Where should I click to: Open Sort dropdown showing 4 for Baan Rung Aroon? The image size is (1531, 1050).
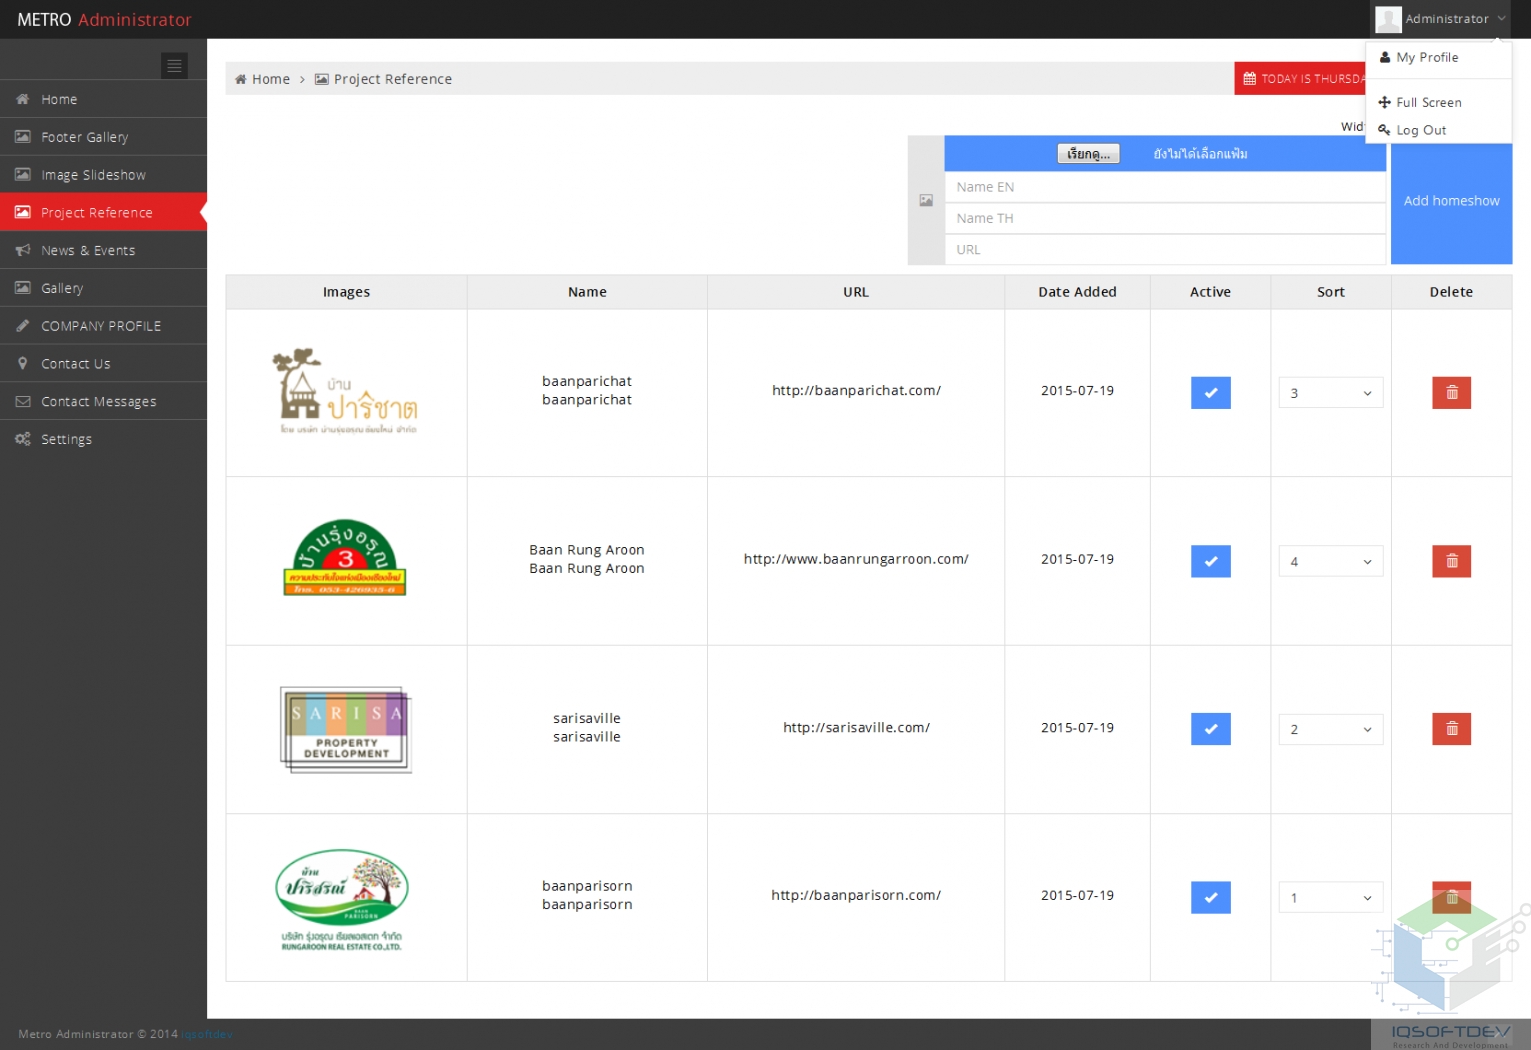tap(1331, 561)
